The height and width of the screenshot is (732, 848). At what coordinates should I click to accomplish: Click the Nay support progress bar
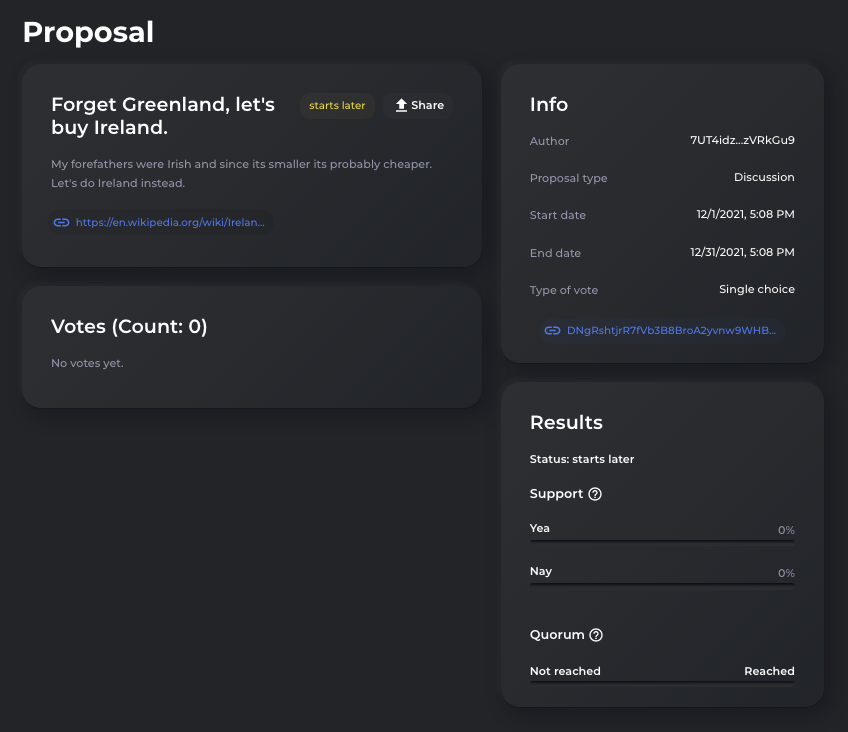click(x=662, y=584)
